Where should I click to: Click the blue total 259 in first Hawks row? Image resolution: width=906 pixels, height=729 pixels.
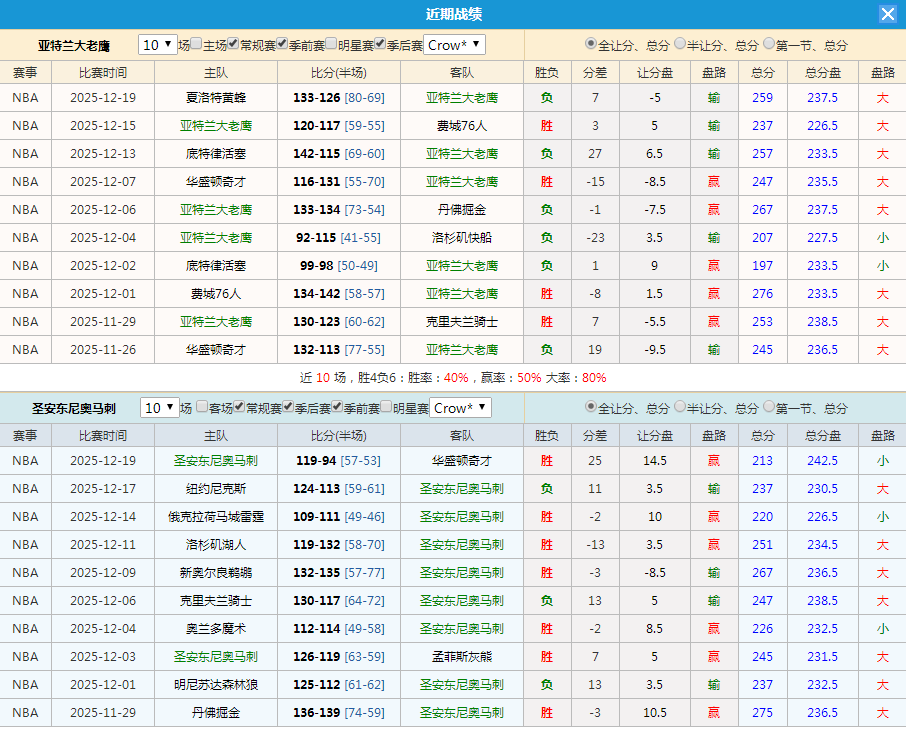coord(762,98)
